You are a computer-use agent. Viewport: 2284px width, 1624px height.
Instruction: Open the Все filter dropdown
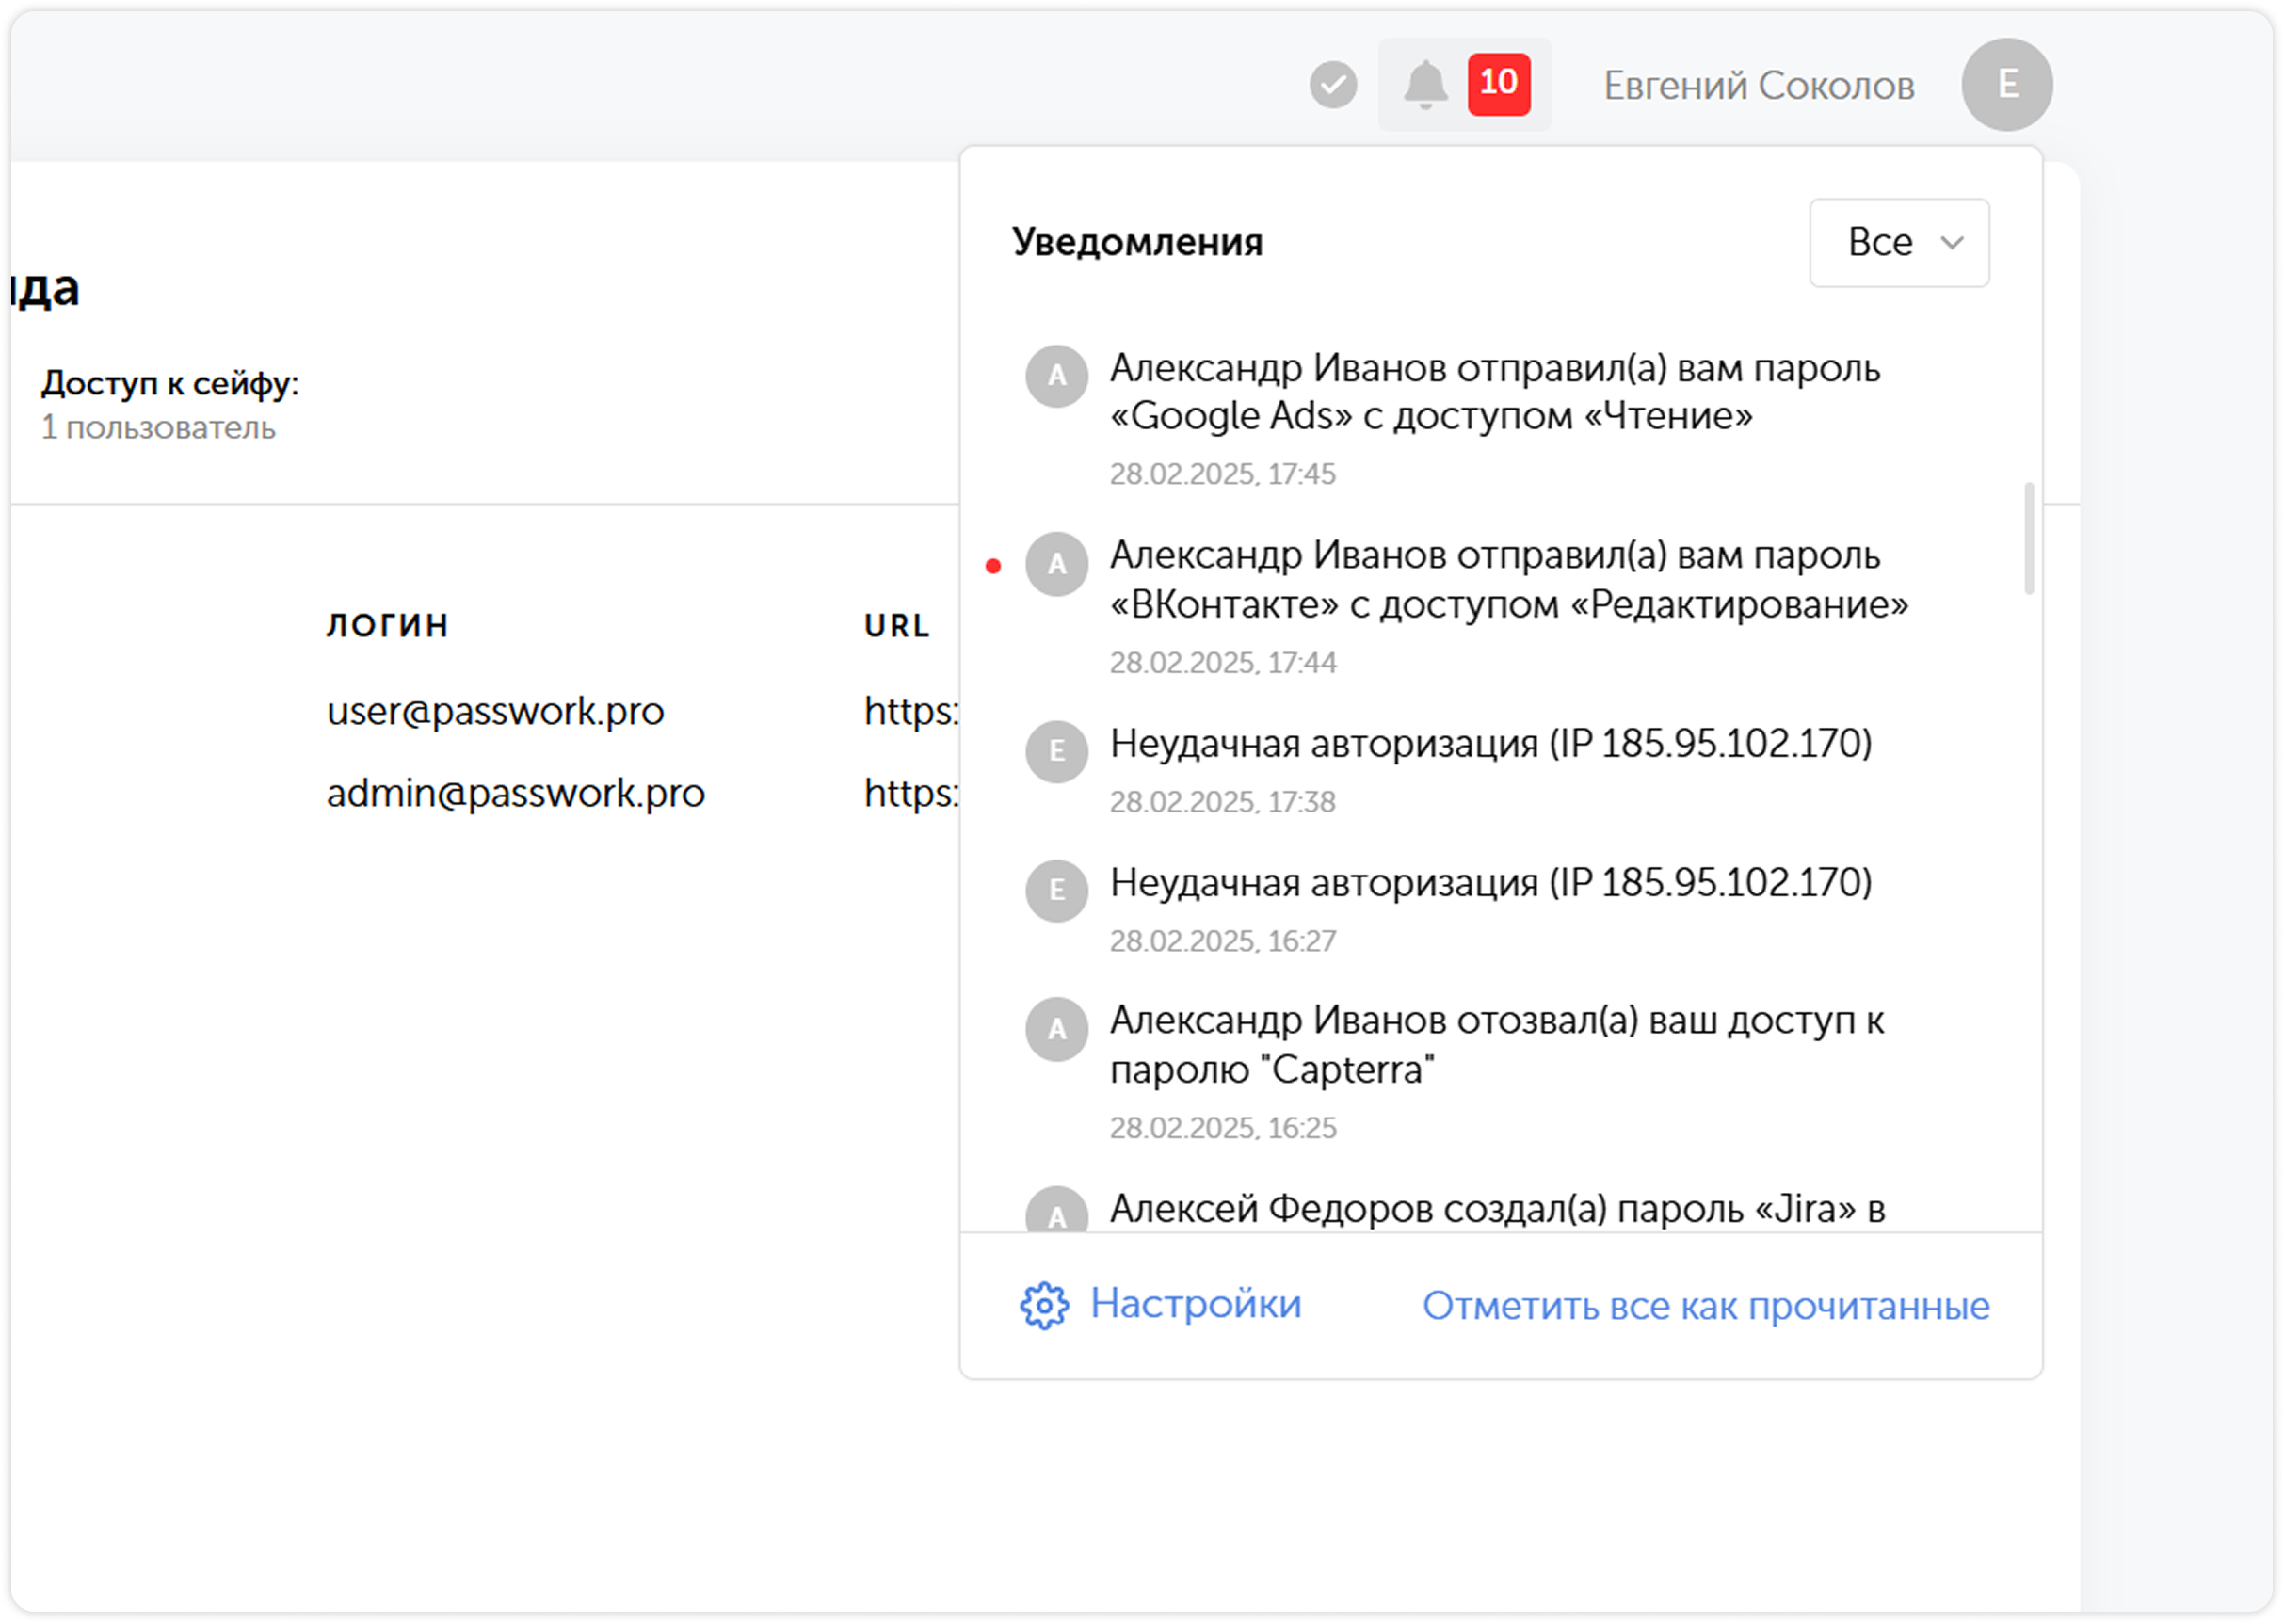coord(1898,243)
